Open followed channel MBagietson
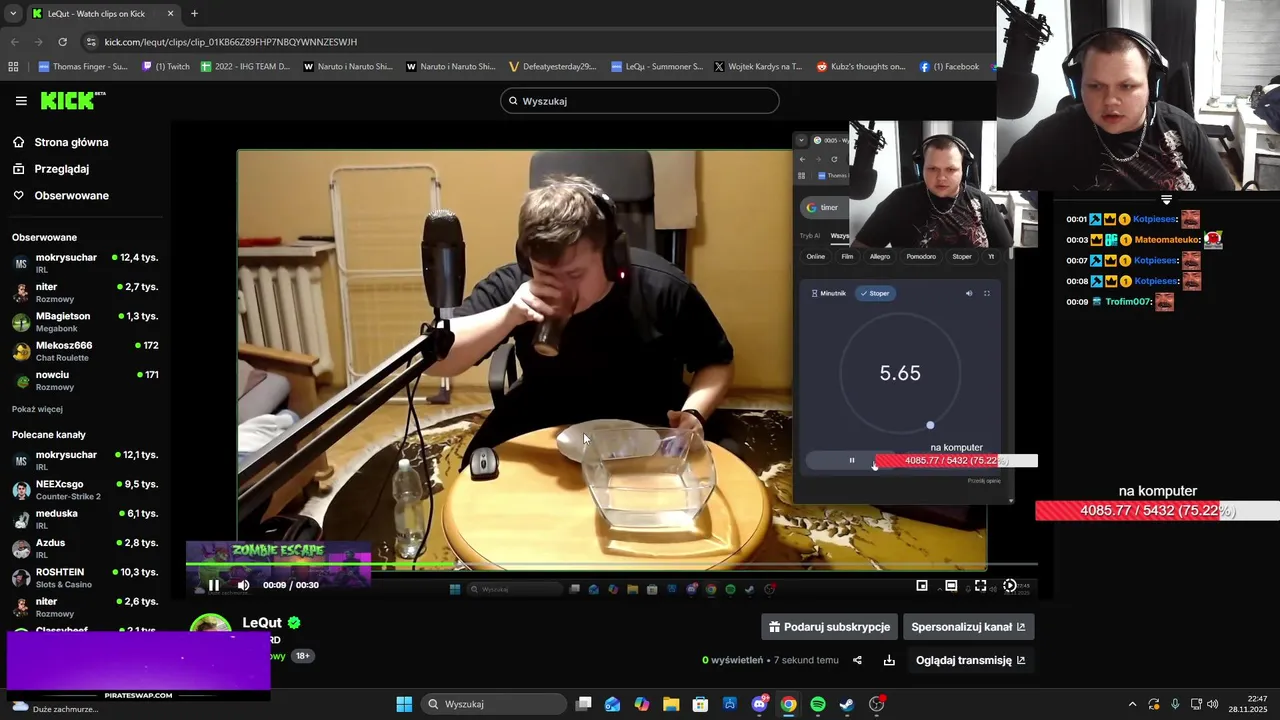Screen dimensions: 1280x720 click(85, 322)
